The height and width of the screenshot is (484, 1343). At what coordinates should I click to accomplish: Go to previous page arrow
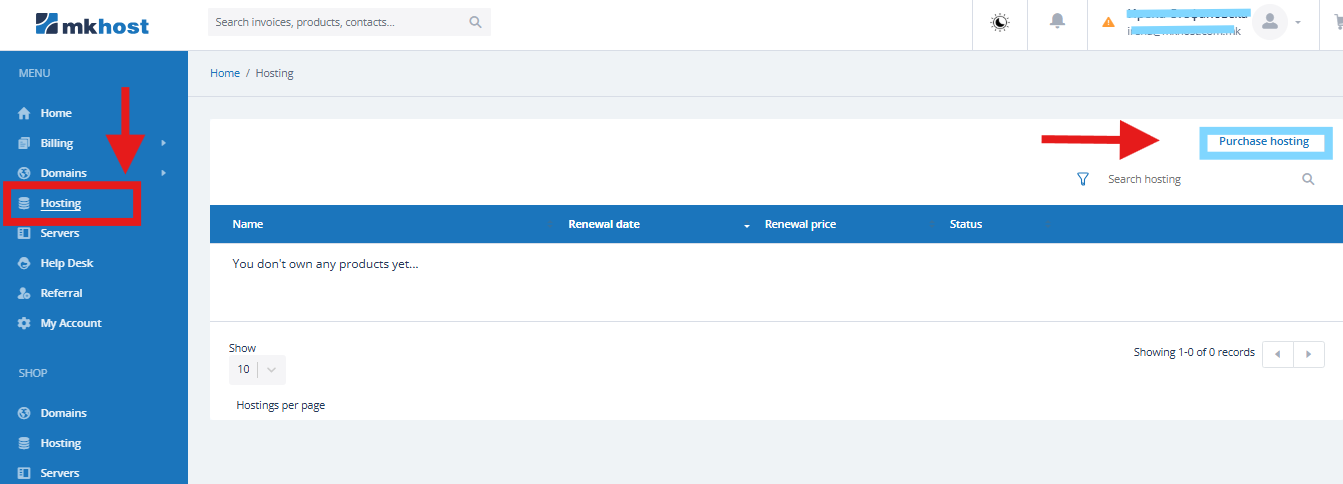1278,355
